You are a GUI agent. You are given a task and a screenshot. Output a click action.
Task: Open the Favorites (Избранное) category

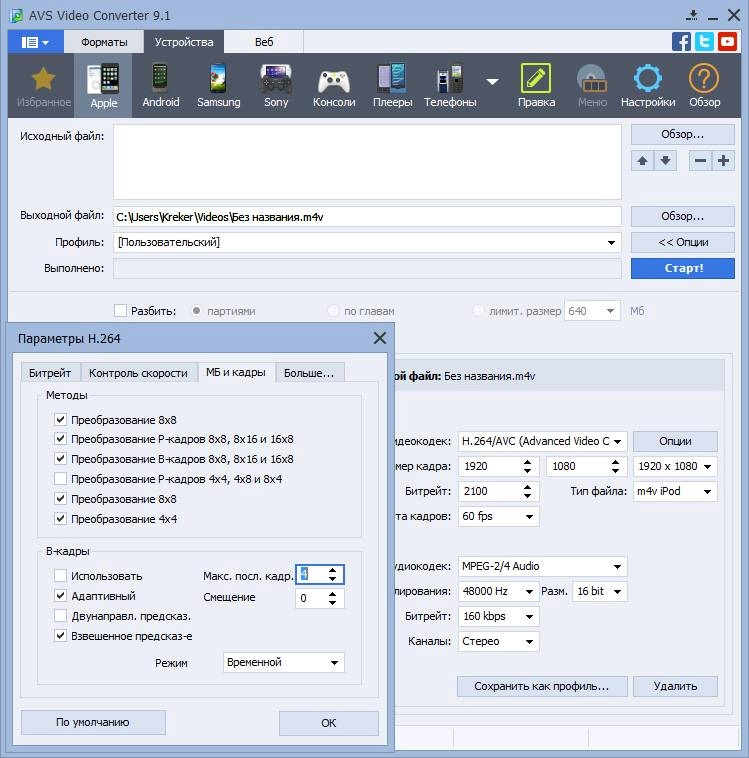44,86
